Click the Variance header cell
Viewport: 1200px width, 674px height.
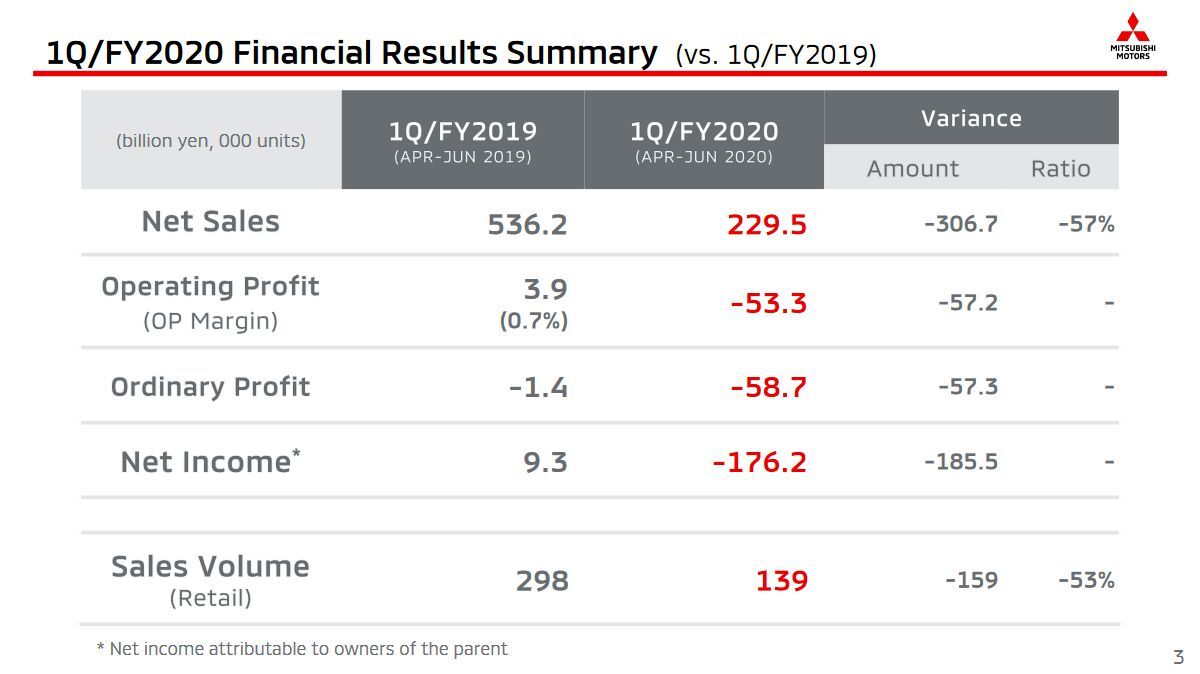coord(971,118)
